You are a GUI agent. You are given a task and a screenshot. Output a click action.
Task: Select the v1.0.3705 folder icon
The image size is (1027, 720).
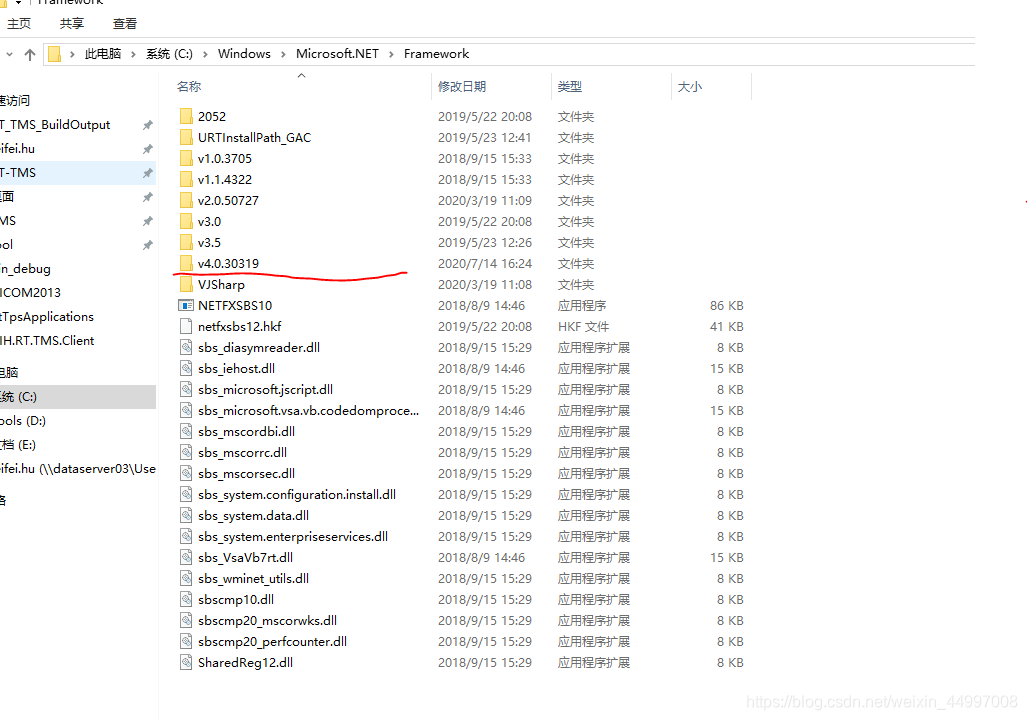pyautogui.click(x=186, y=159)
